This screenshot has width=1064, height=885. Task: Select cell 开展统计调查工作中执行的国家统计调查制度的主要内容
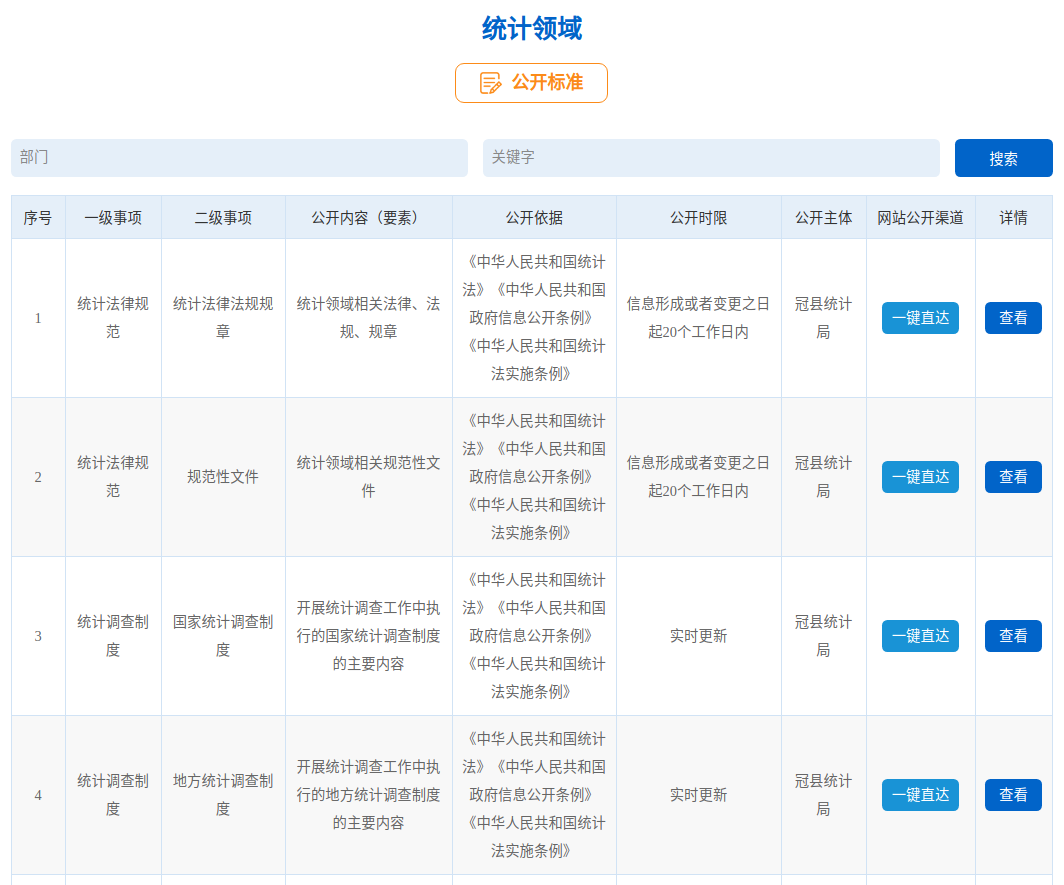[368, 636]
